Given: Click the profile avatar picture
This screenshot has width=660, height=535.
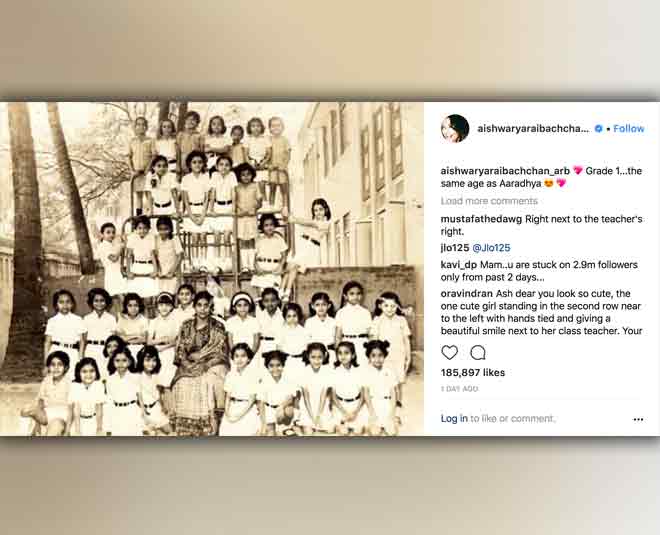Looking at the screenshot, I should click(x=455, y=128).
